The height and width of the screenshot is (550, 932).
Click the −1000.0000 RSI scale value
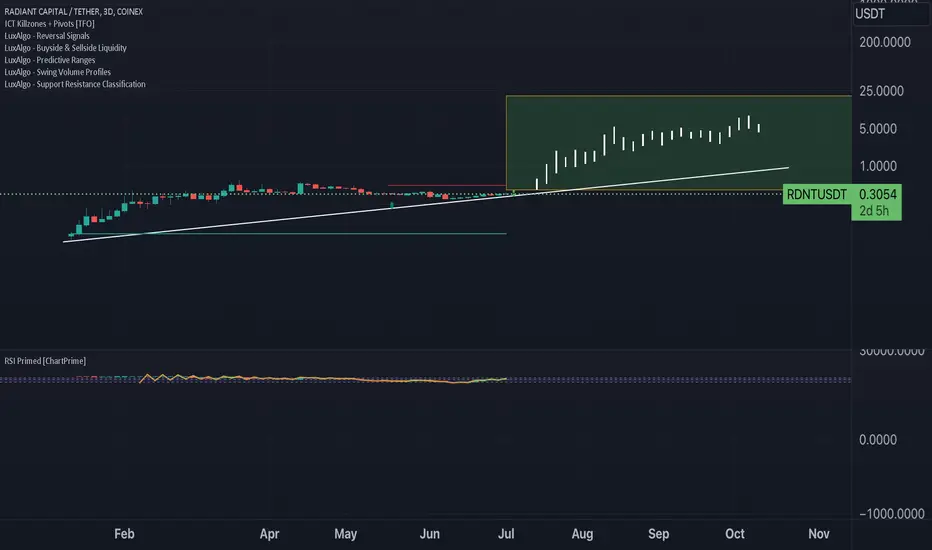tap(892, 514)
